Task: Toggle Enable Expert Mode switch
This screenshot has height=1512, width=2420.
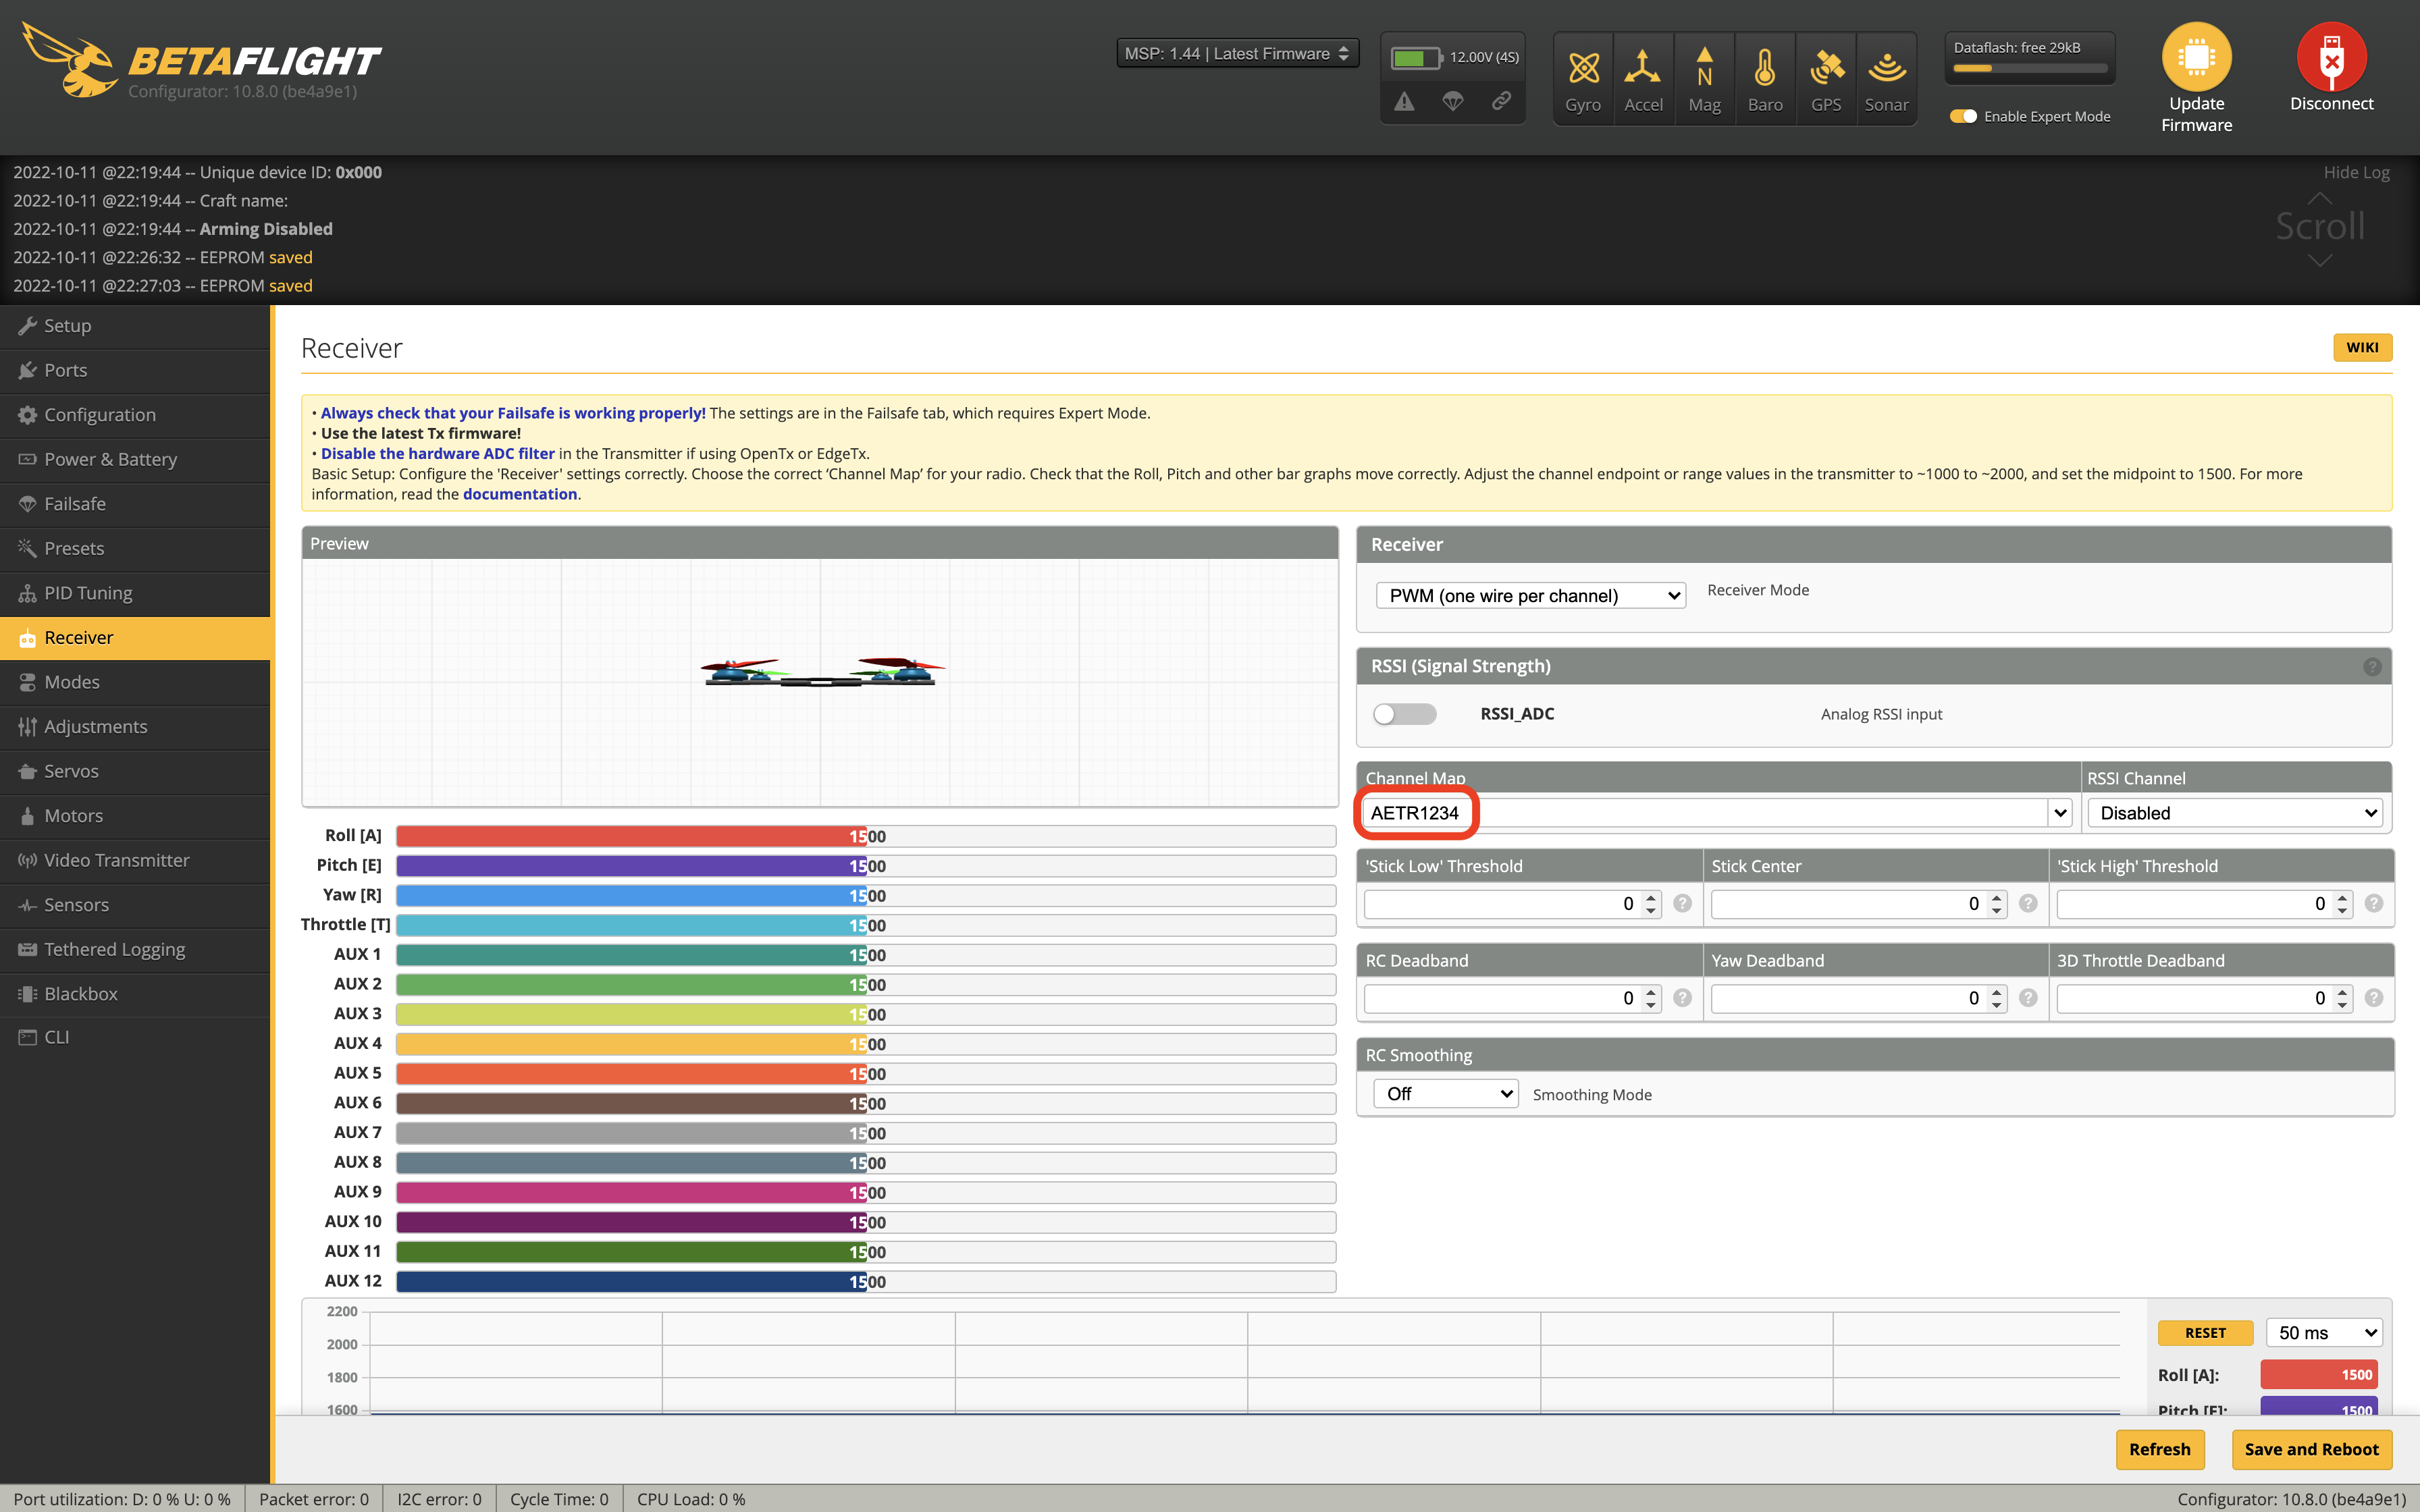Action: coord(1963,117)
